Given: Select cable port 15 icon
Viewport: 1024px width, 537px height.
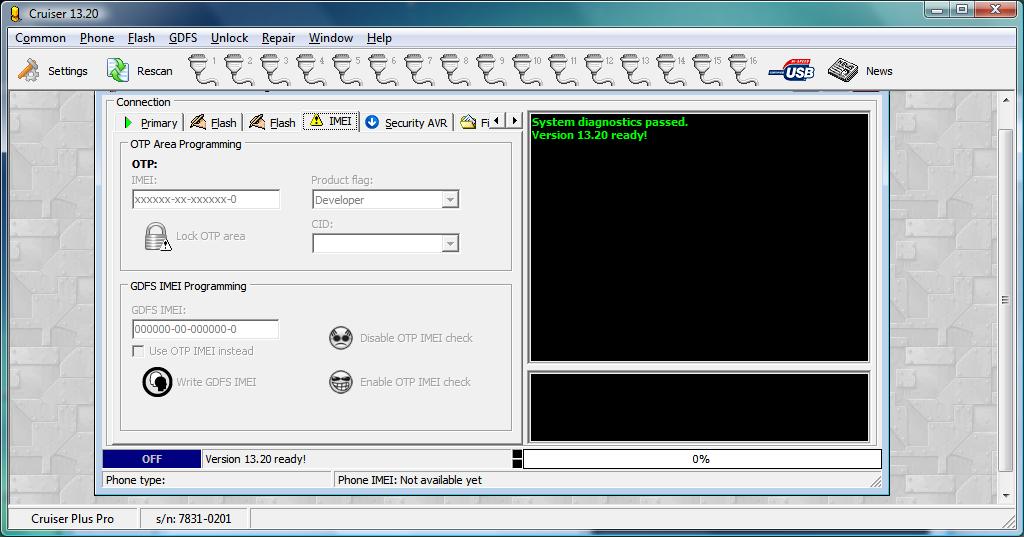Looking at the screenshot, I should pos(705,70).
